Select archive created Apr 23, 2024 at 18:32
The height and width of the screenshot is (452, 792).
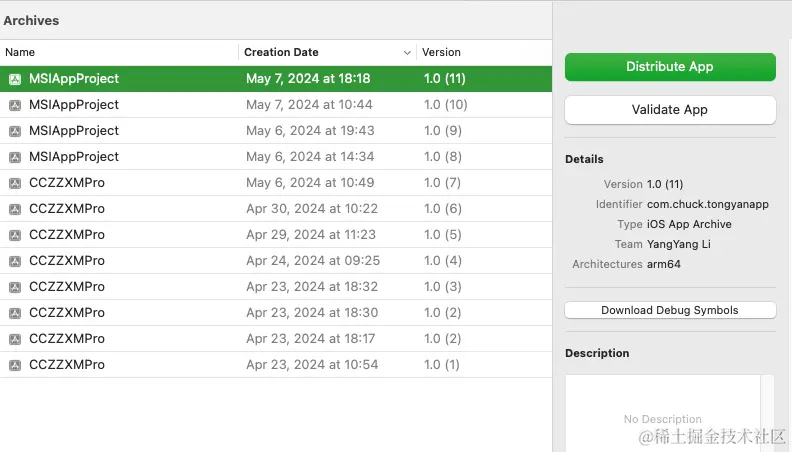(276, 287)
